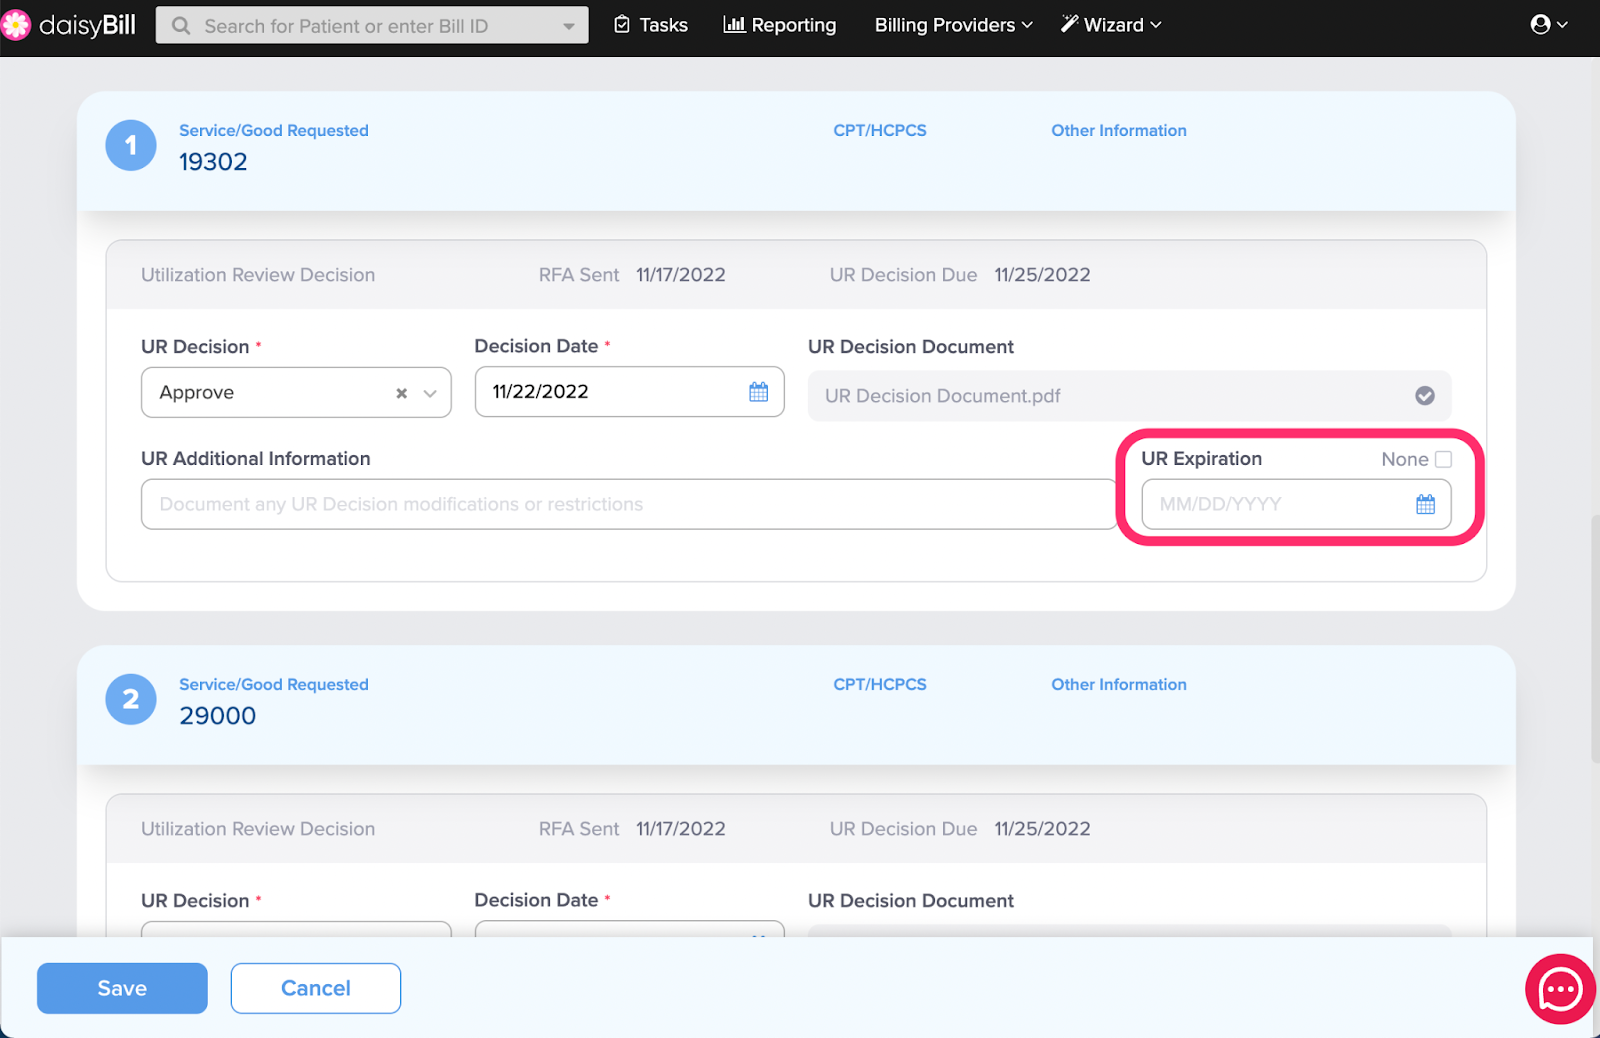This screenshot has width=1600, height=1038.
Task: Open the Decision Date calendar picker
Action: pos(759,392)
